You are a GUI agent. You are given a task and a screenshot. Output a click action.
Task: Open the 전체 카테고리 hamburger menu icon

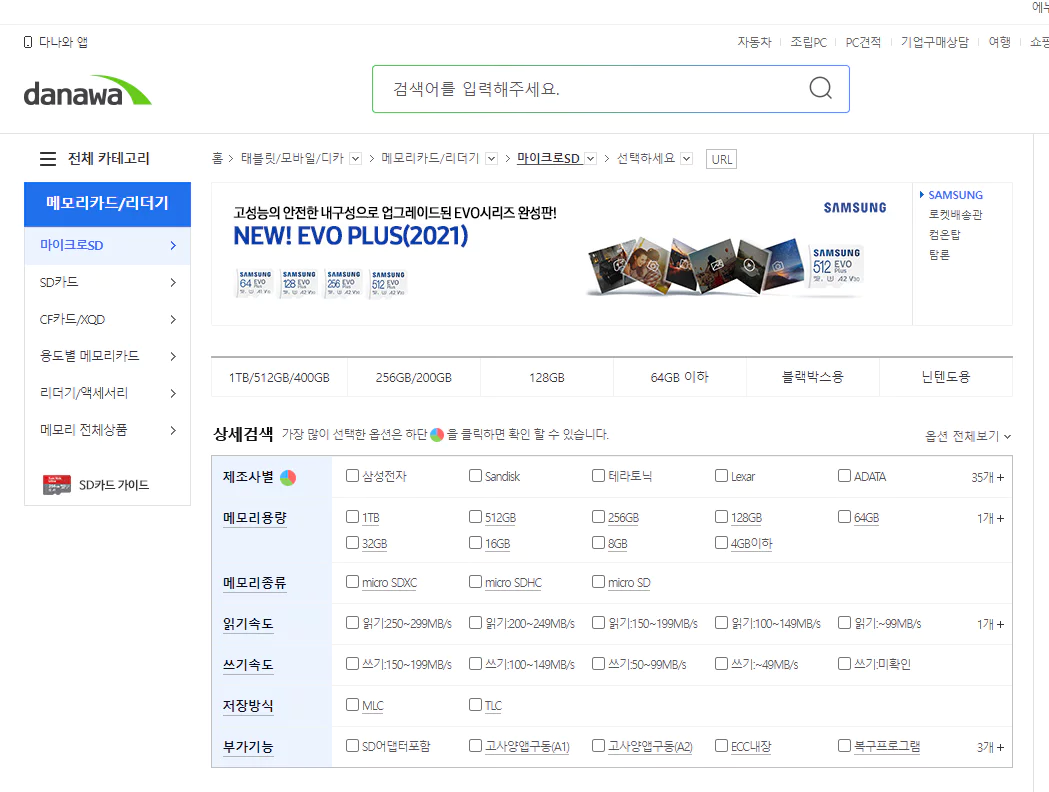[x=47, y=159]
